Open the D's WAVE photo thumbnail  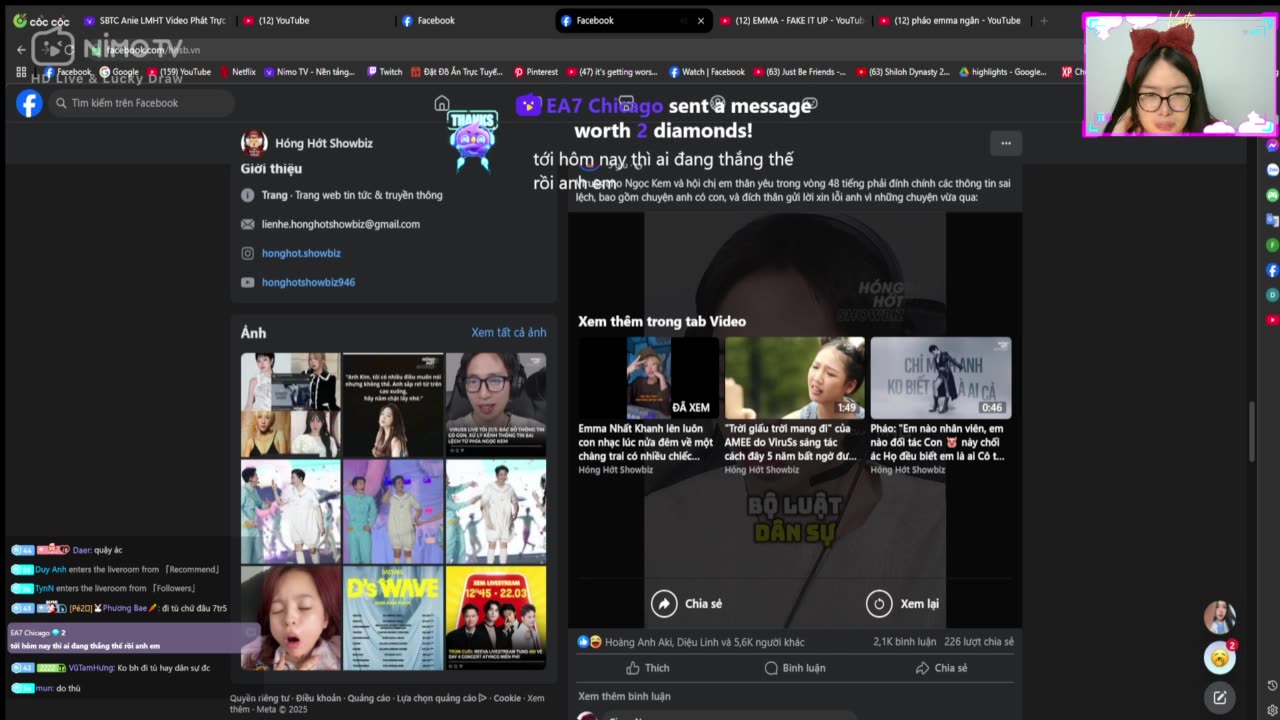coord(393,618)
